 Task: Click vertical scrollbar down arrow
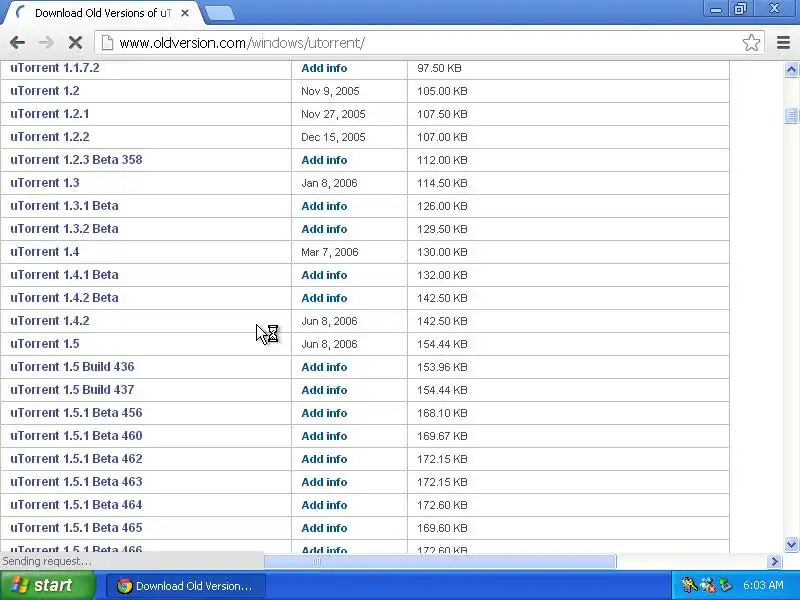point(791,544)
